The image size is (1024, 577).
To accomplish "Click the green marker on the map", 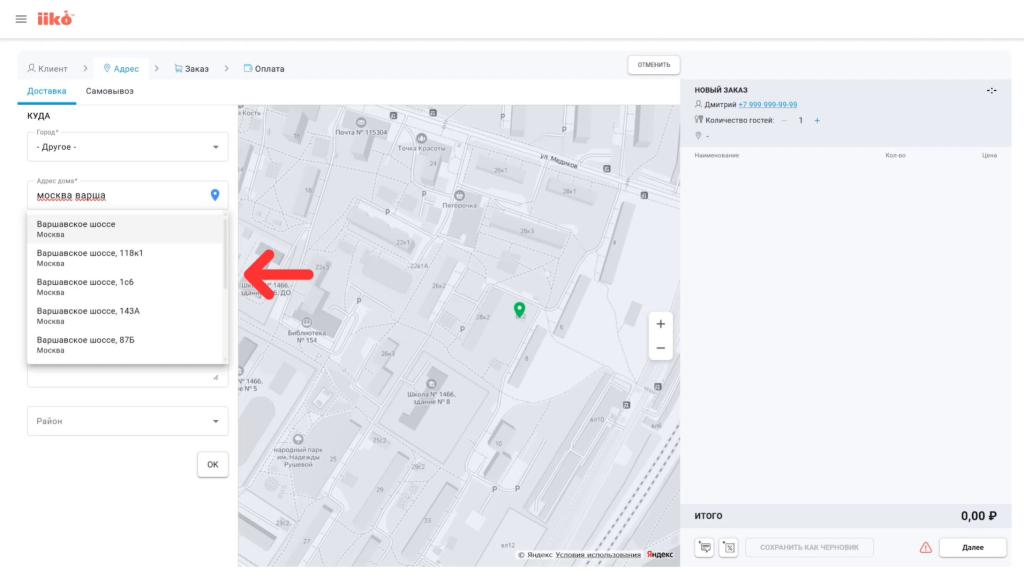I will pos(519,310).
